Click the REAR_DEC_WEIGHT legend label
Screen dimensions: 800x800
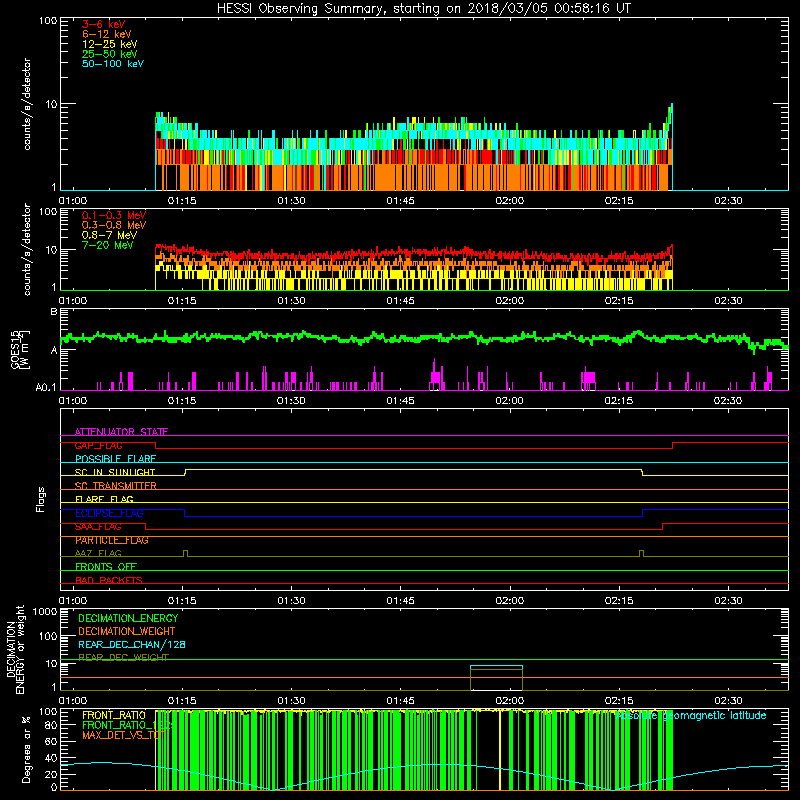(x=123, y=658)
